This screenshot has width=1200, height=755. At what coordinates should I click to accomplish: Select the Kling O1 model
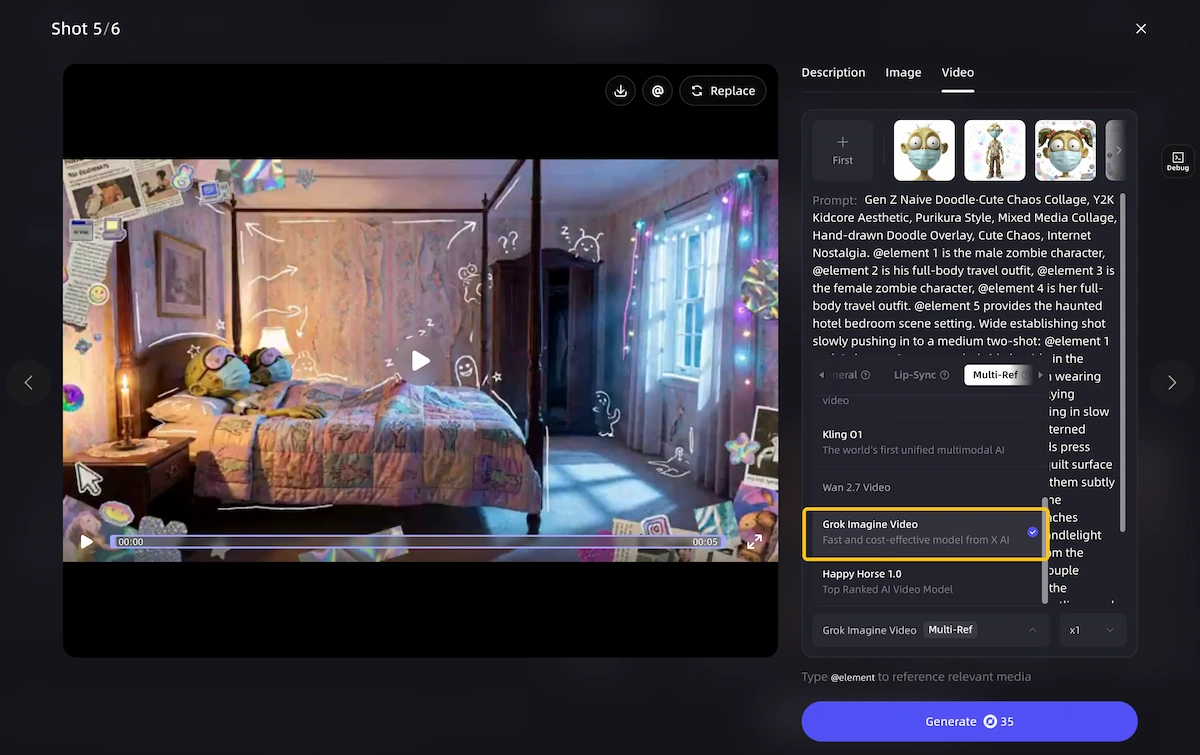pos(925,442)
